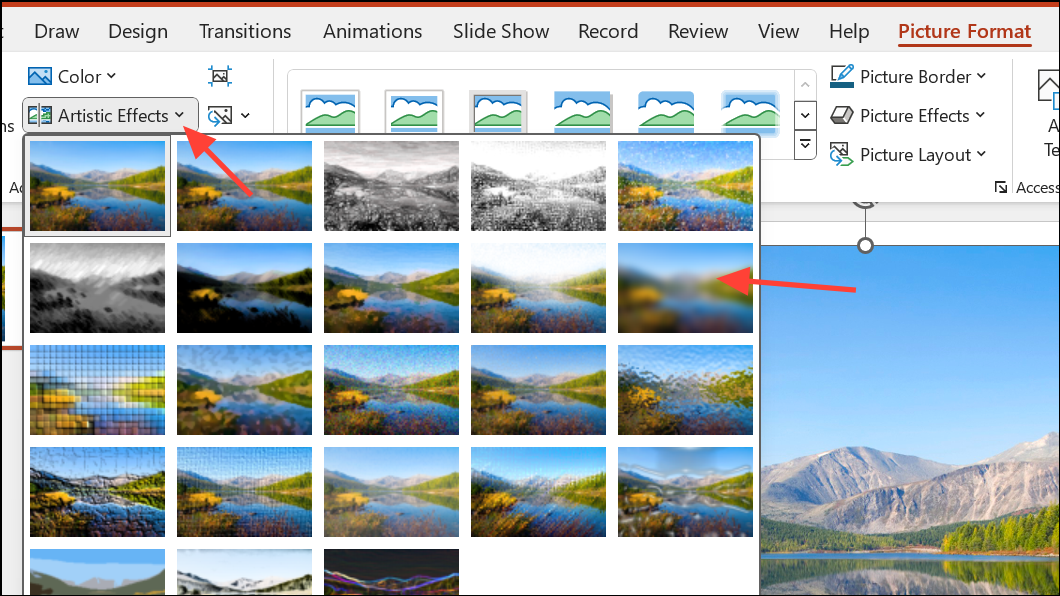
Task: Open the Draw ribbon tab
Action: pyautogui.click(x=57, y=31)
